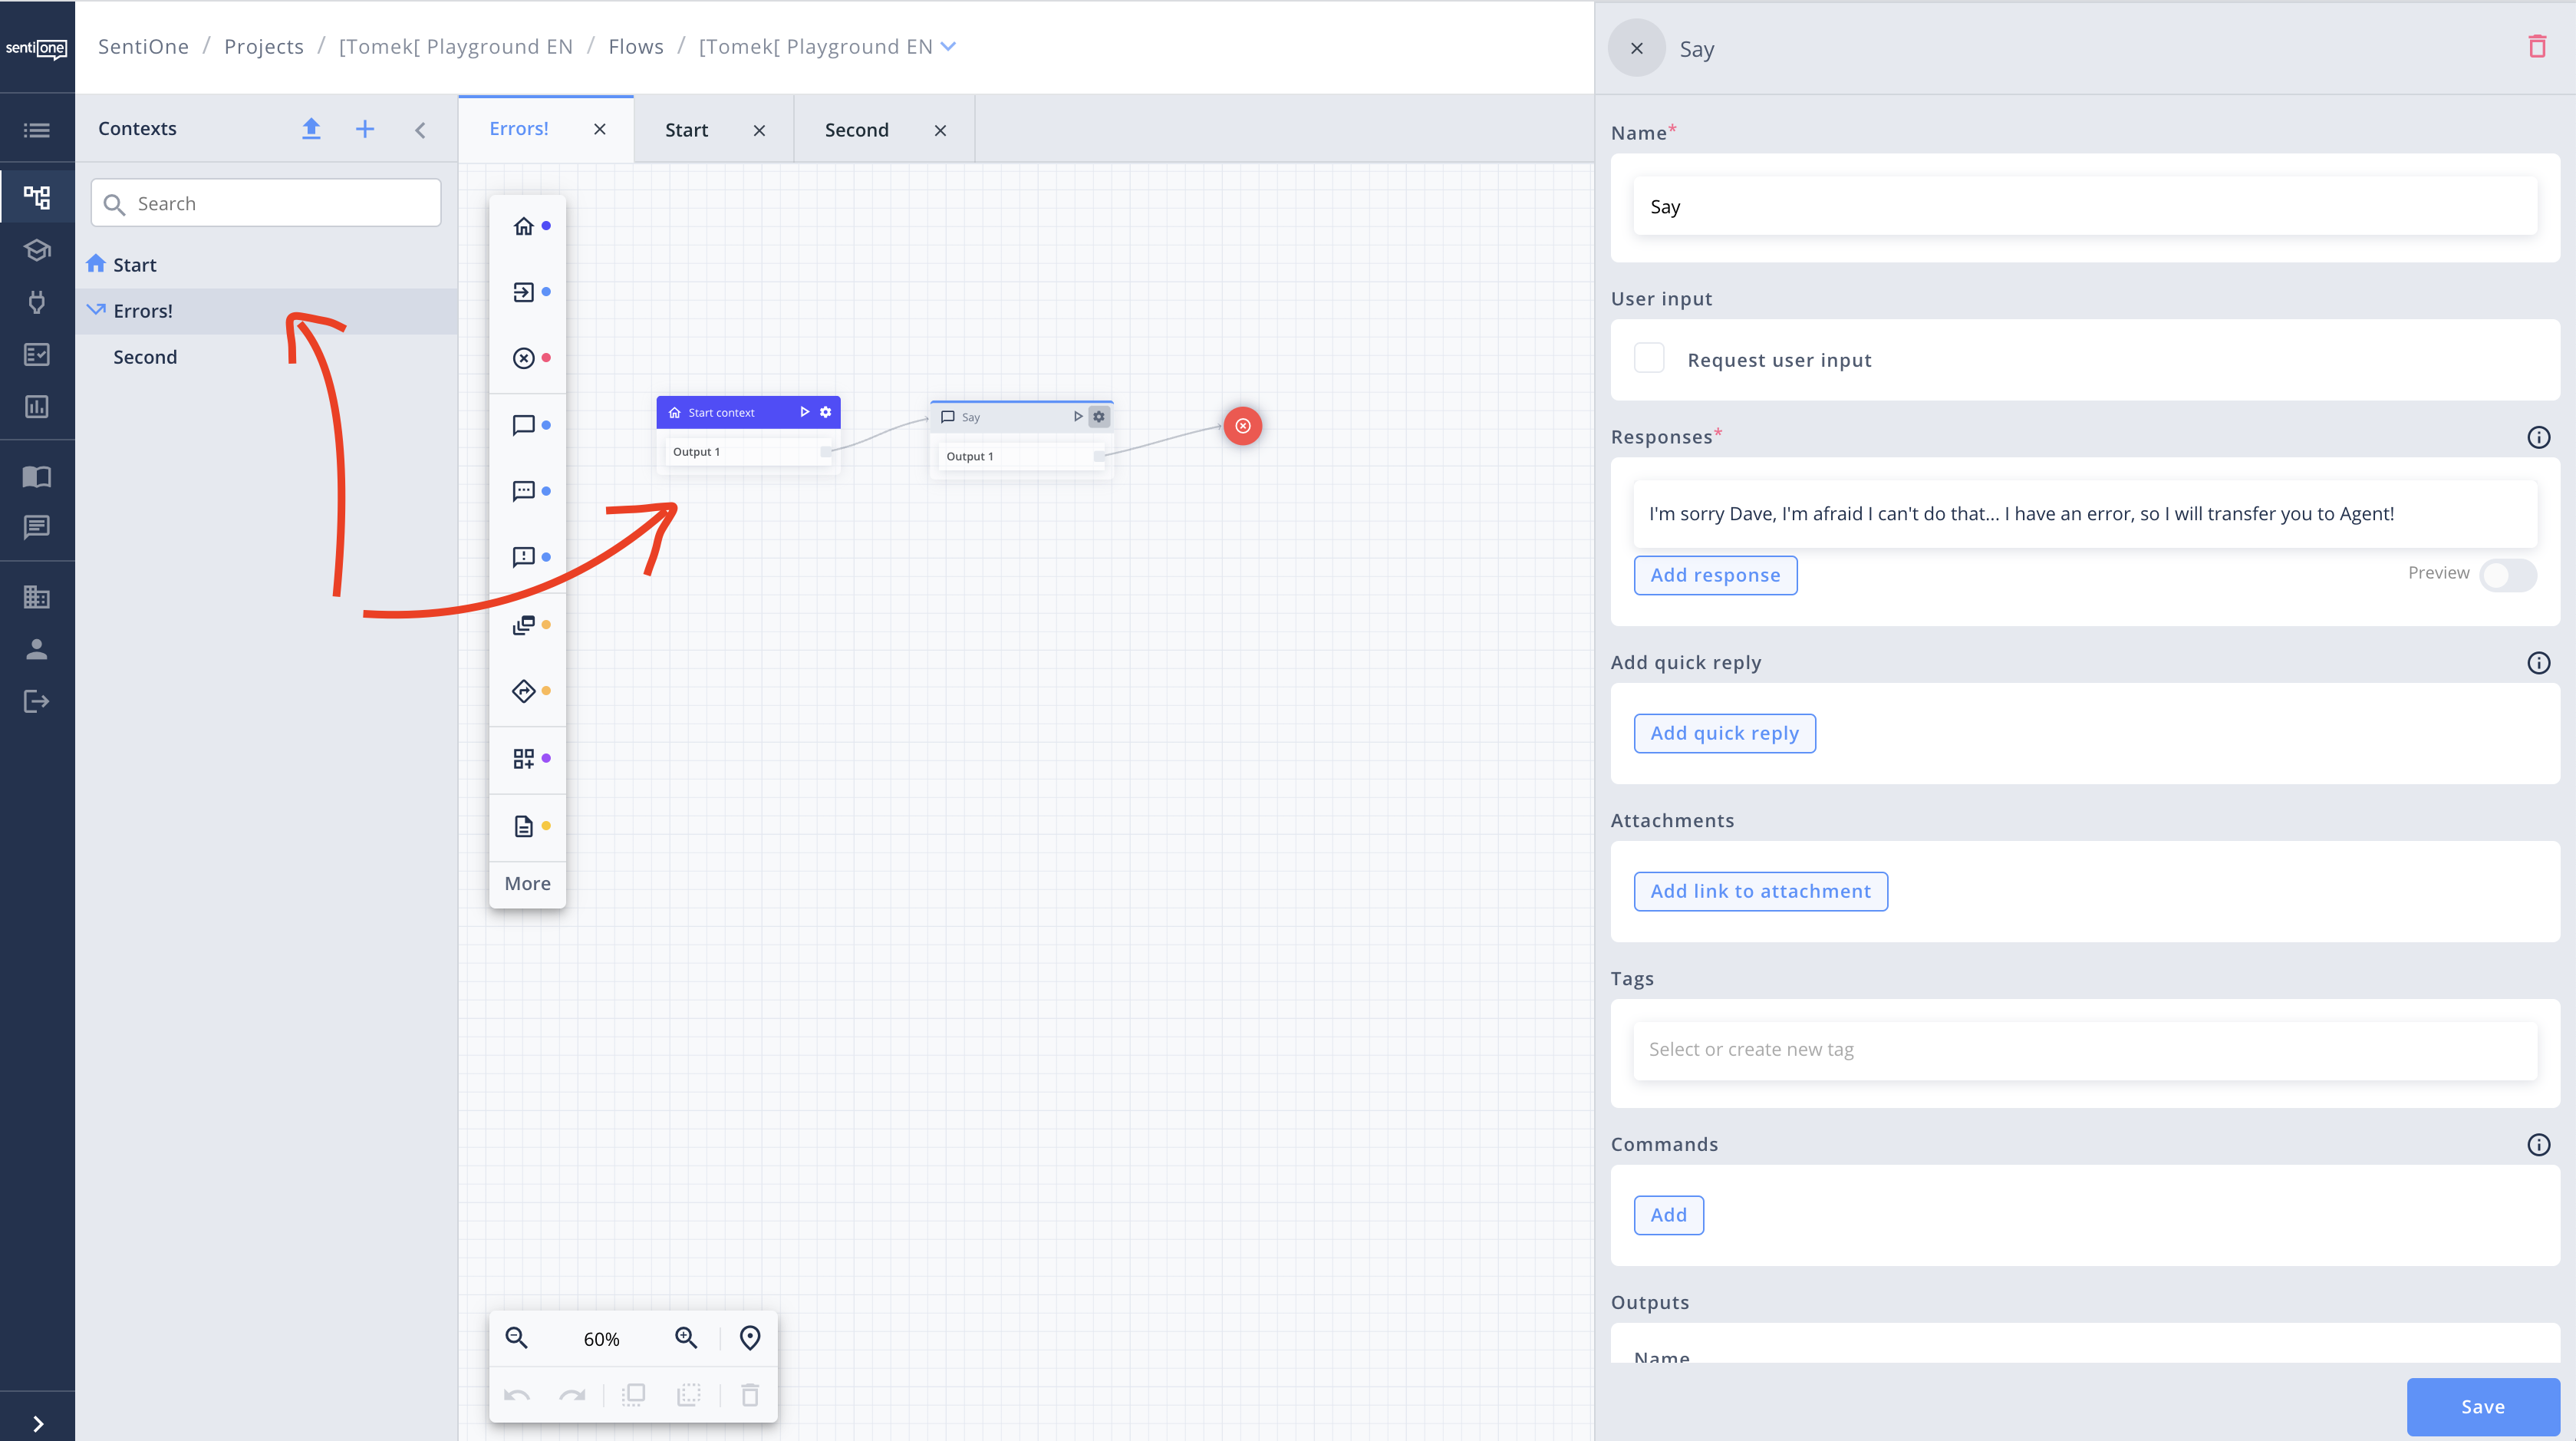The image size is (2576, 1441).
Task: Click the zoom out magnifier icon
Action: [516, 1338]
